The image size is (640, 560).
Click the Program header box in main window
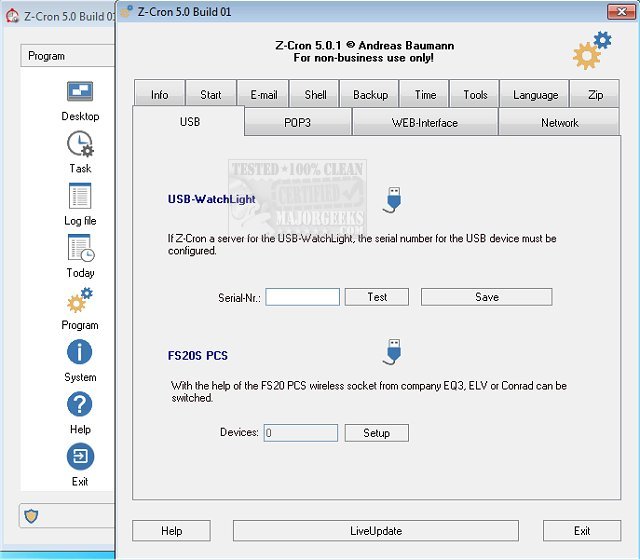(67, 56)
